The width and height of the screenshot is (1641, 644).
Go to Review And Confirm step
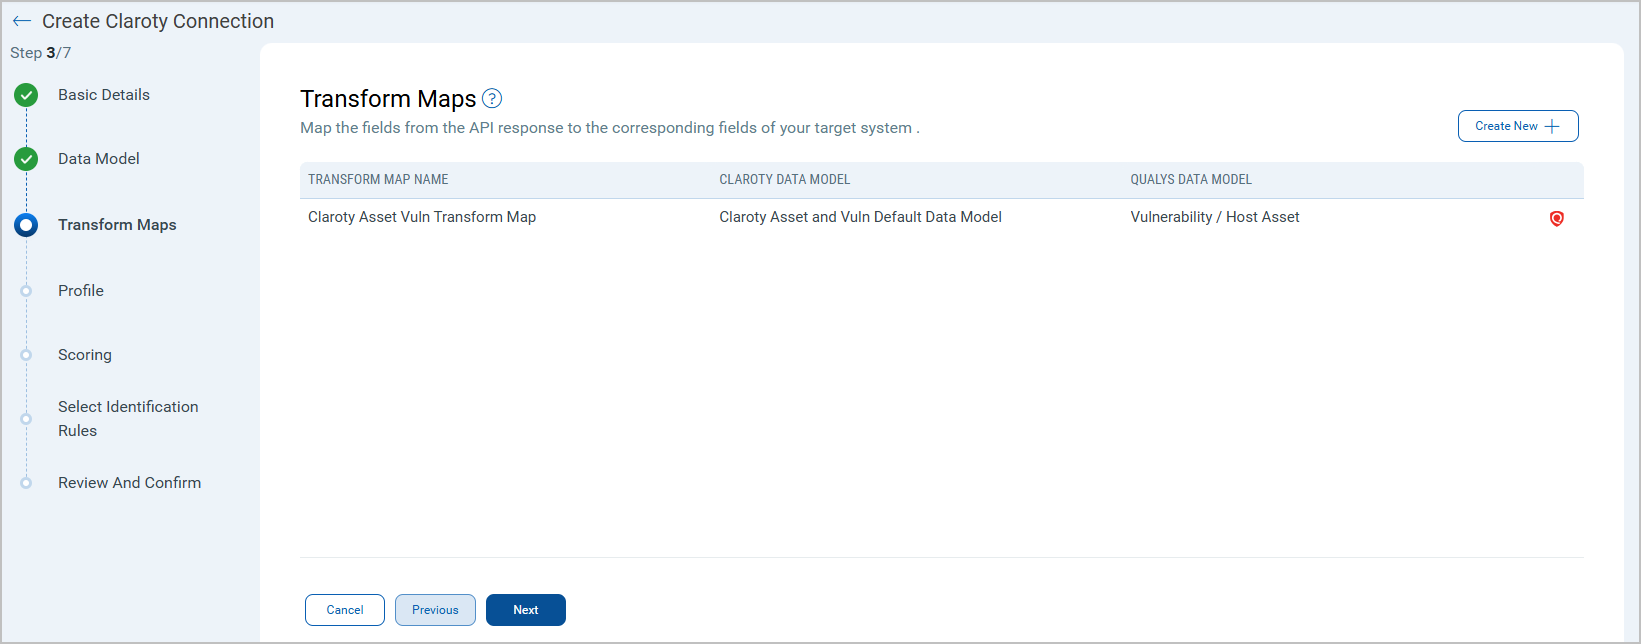(x=129, y=483)
